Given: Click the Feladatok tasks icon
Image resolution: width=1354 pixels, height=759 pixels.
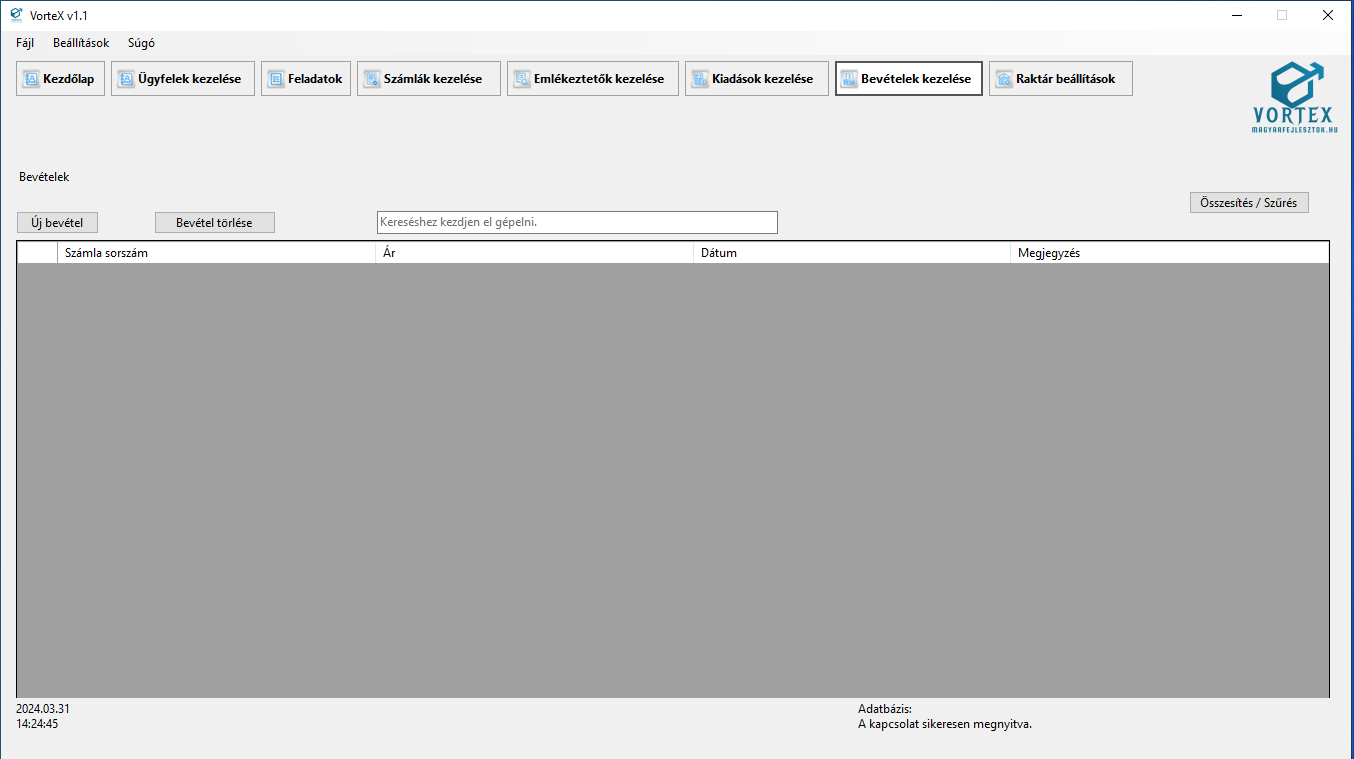Looking at the screenshot, I should coord(276,79).
